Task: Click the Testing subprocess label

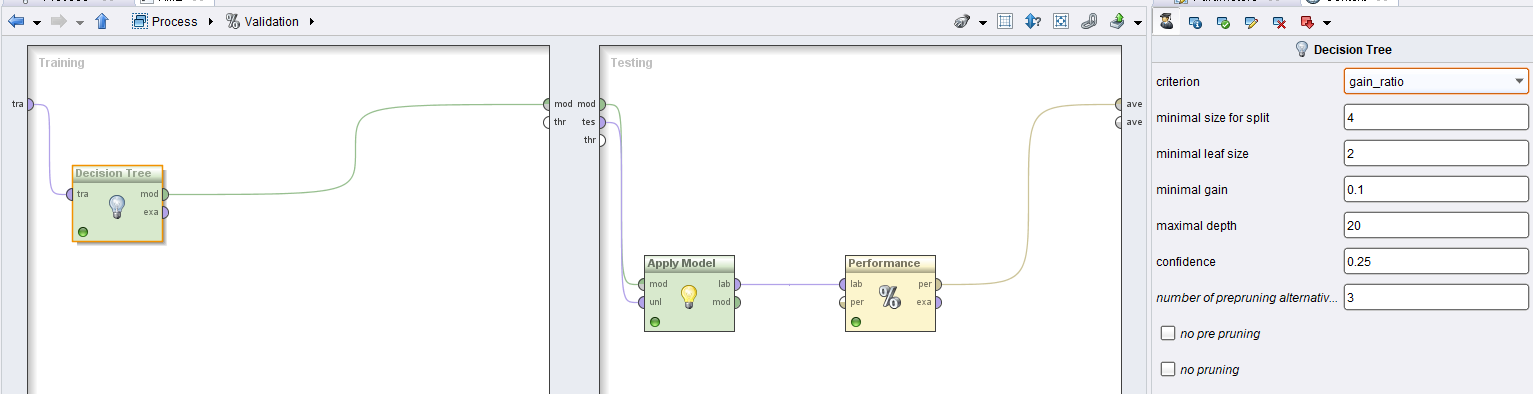Action: point(631,63)
